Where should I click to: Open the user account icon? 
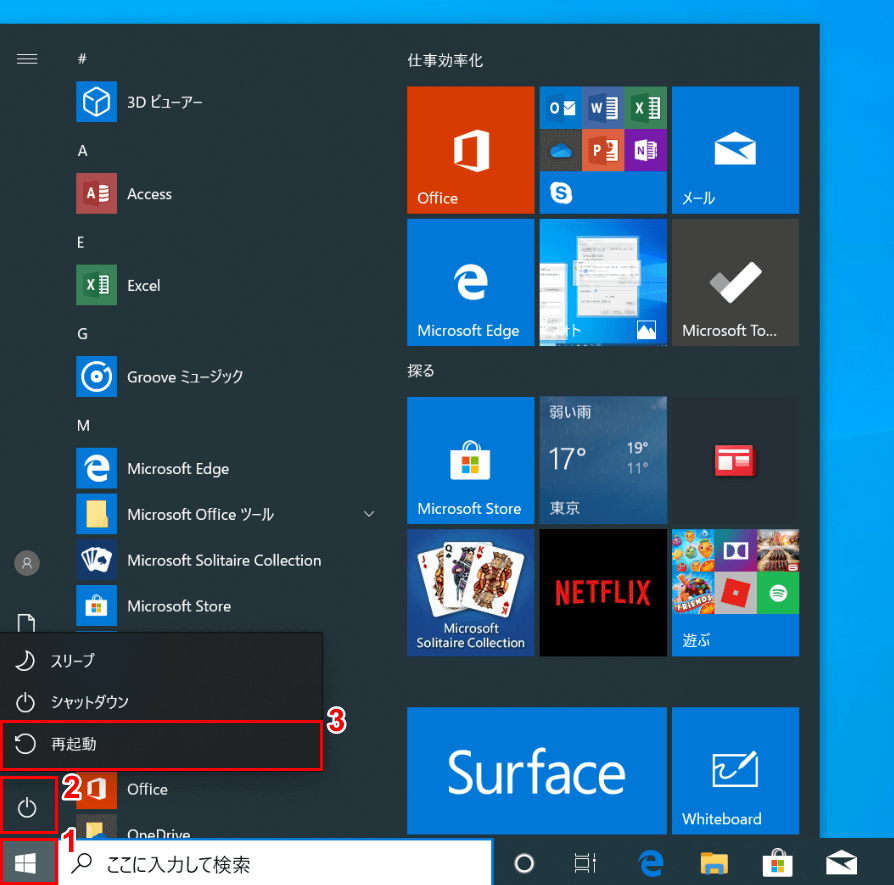[x=27, y=563]
